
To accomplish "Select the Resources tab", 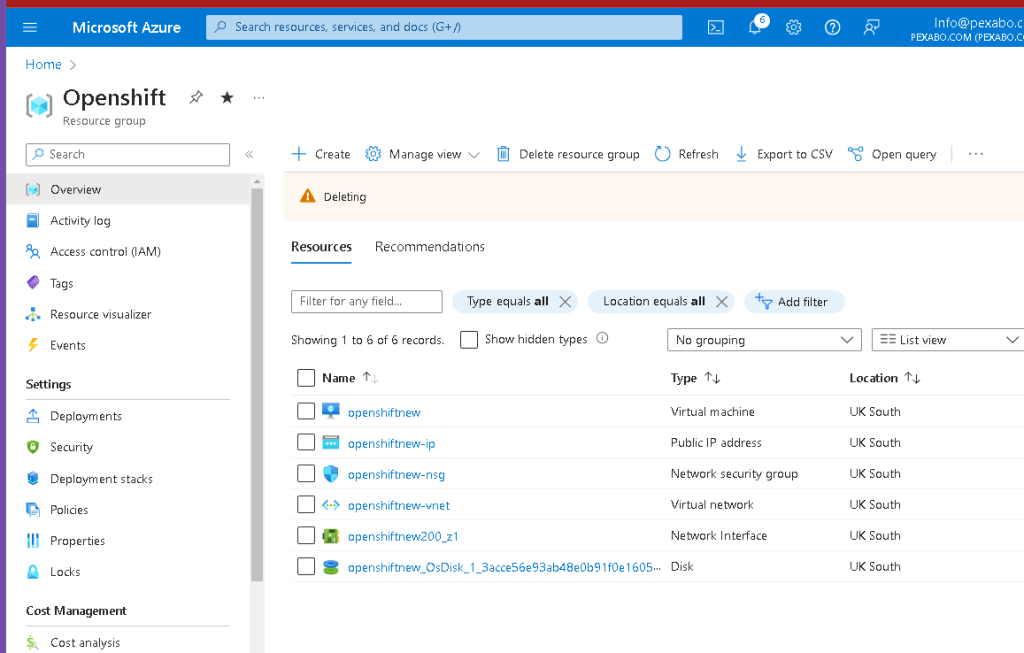I will point(321,247).
